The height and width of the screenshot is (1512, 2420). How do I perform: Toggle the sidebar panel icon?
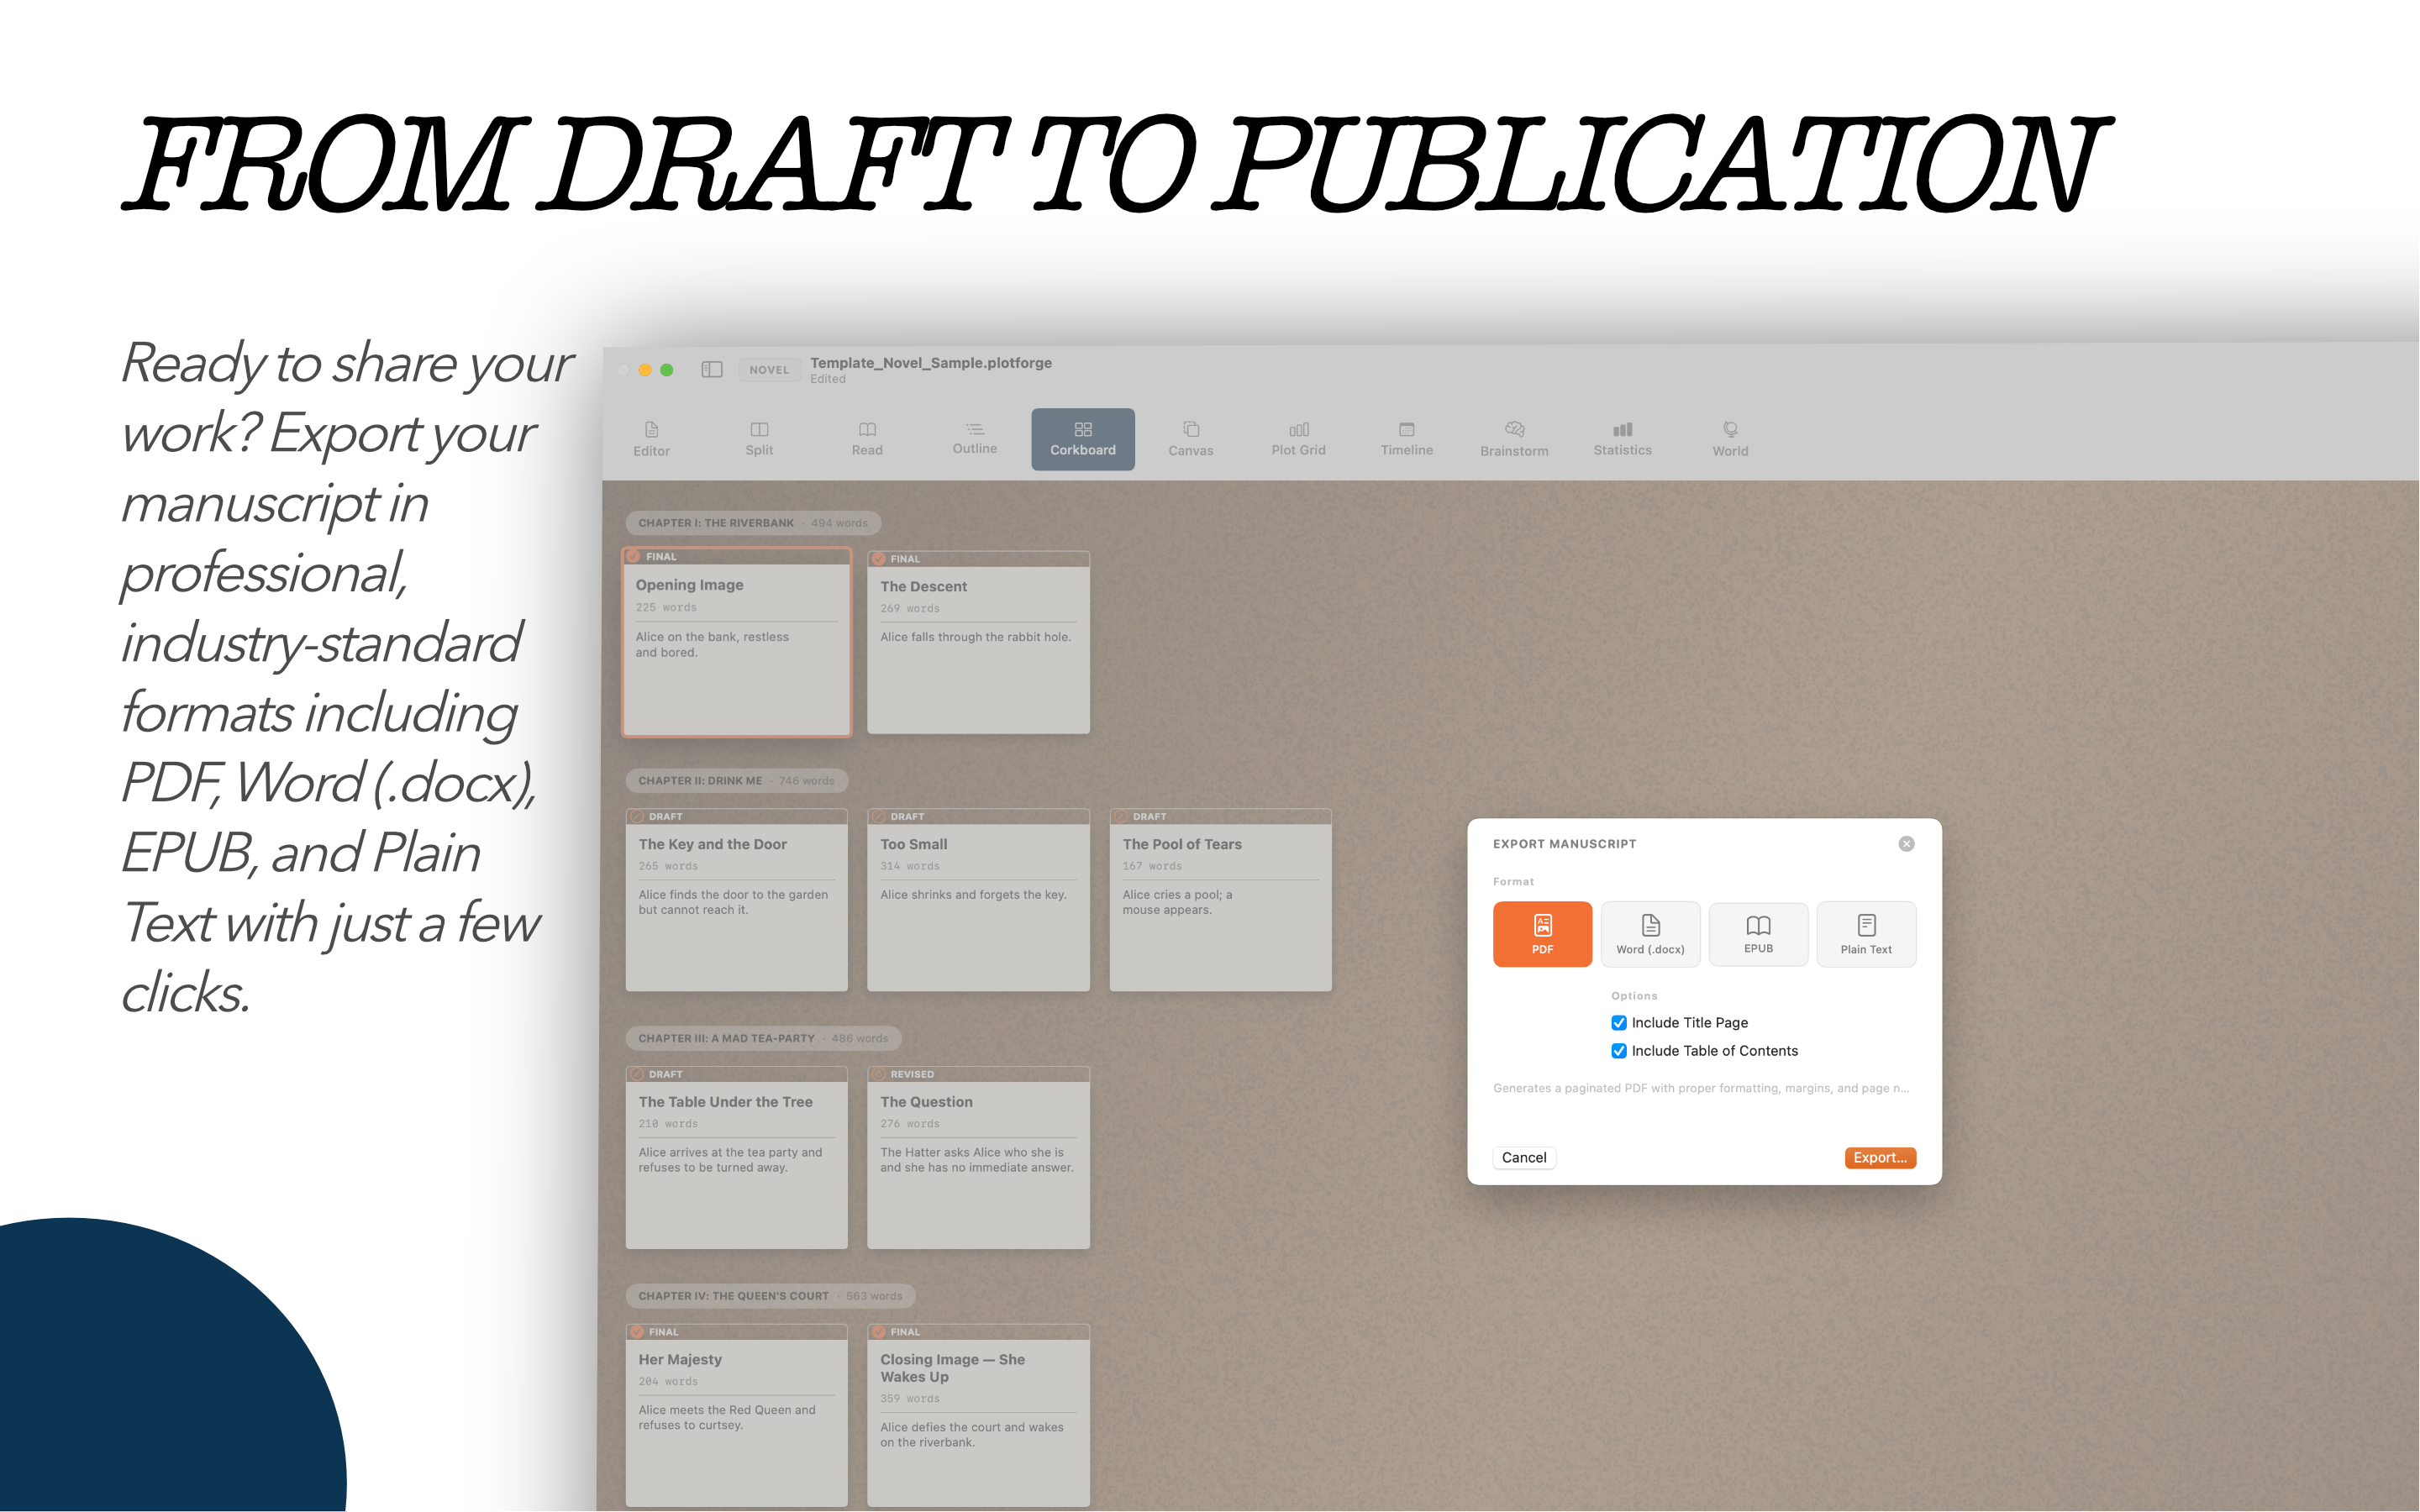click(712, 370)
